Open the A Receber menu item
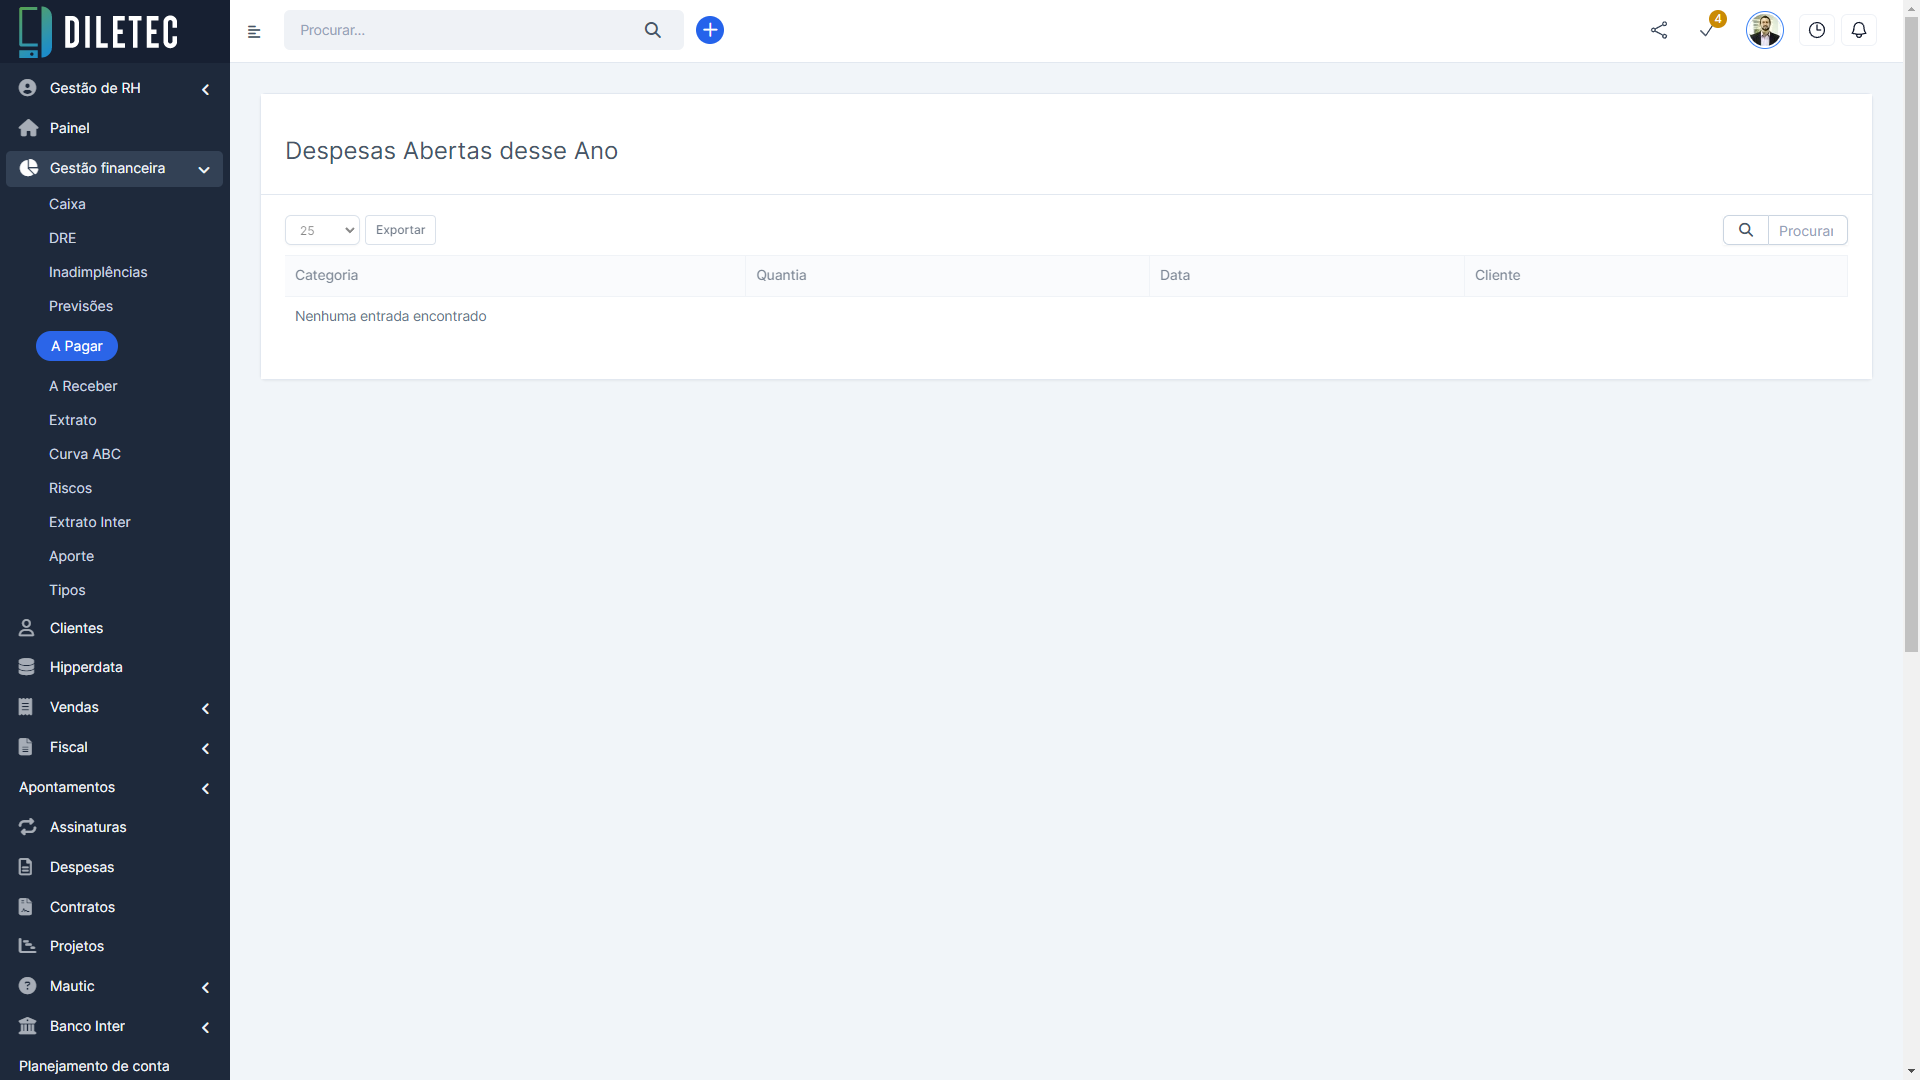 pos(83,386)
